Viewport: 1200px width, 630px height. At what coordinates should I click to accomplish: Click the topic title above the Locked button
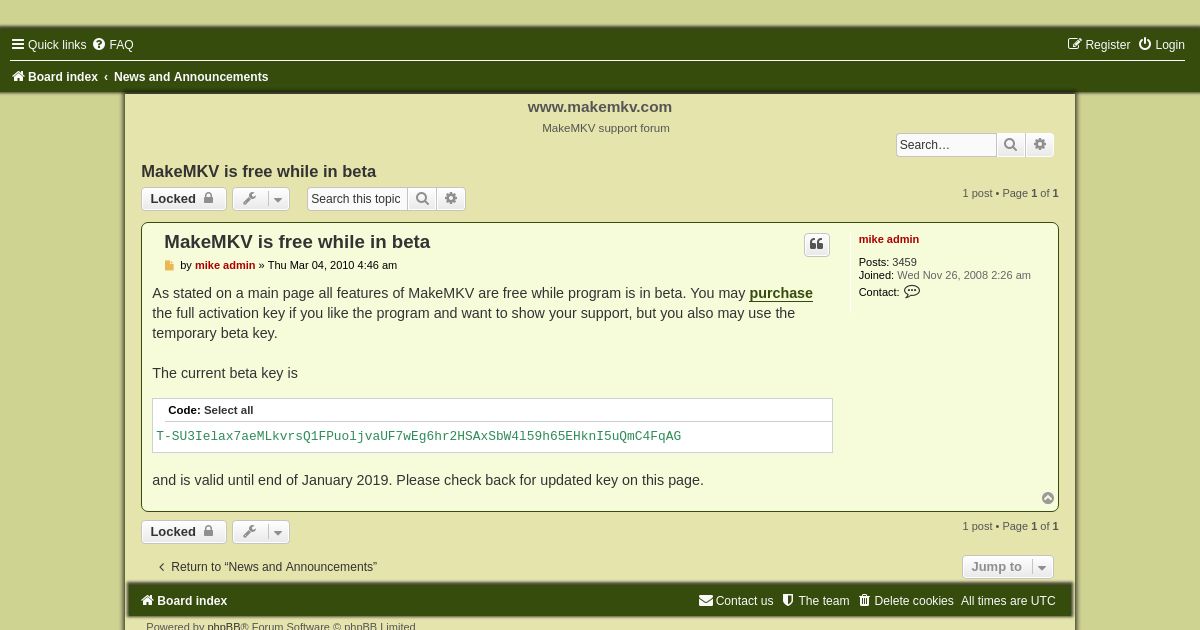tap(258, 171)
